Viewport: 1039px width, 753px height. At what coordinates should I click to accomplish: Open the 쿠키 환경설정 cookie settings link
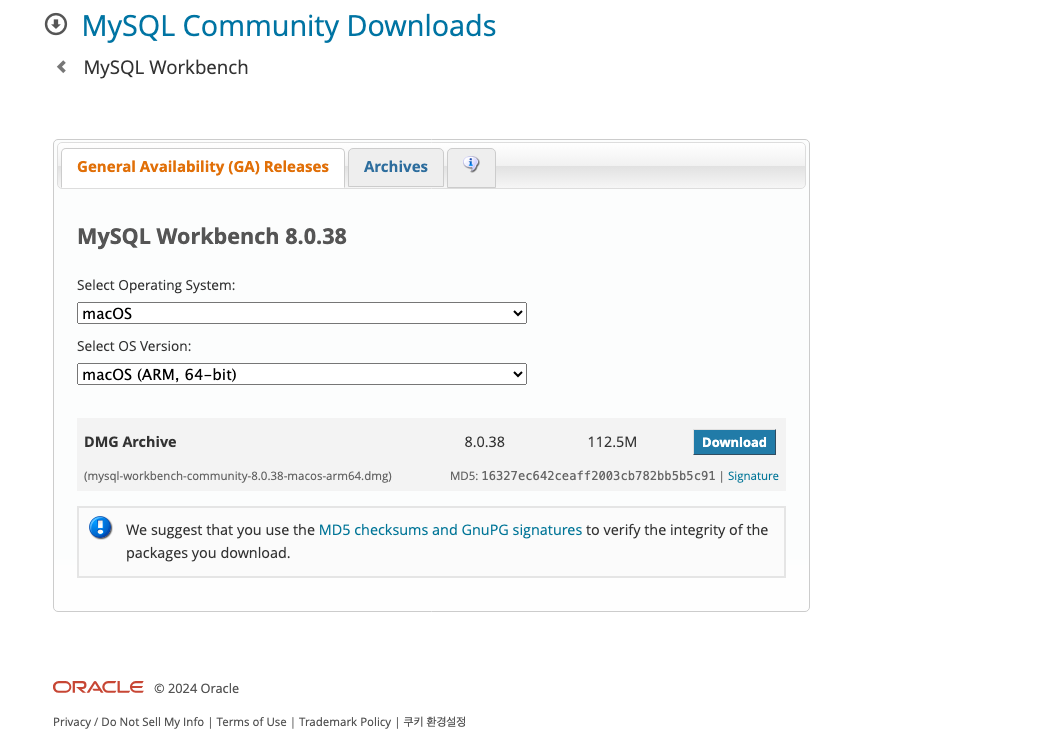point(435,722)
